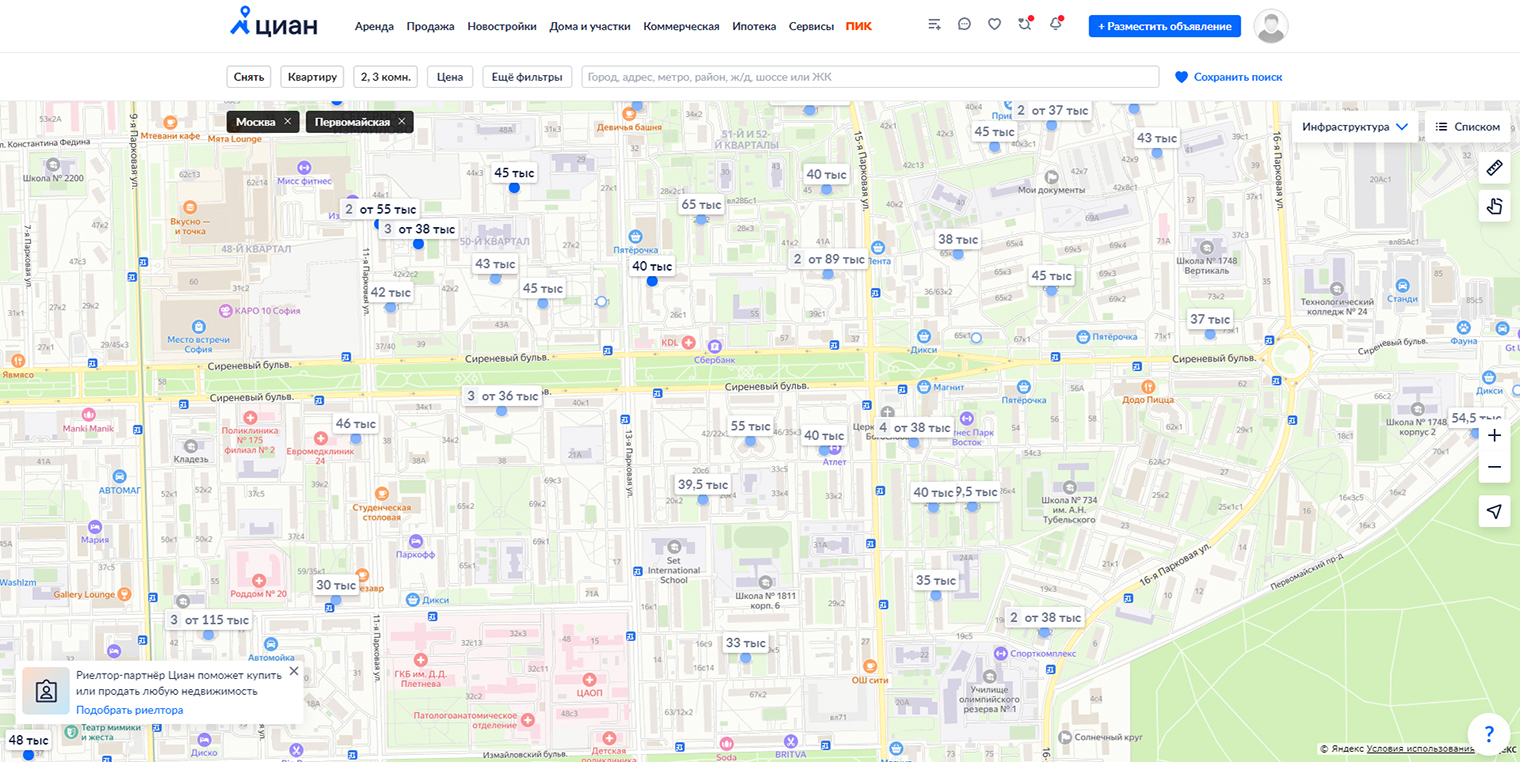Open the Ипотека menu
Viewport: 1520px width, 762px height.
pos(754,26)
